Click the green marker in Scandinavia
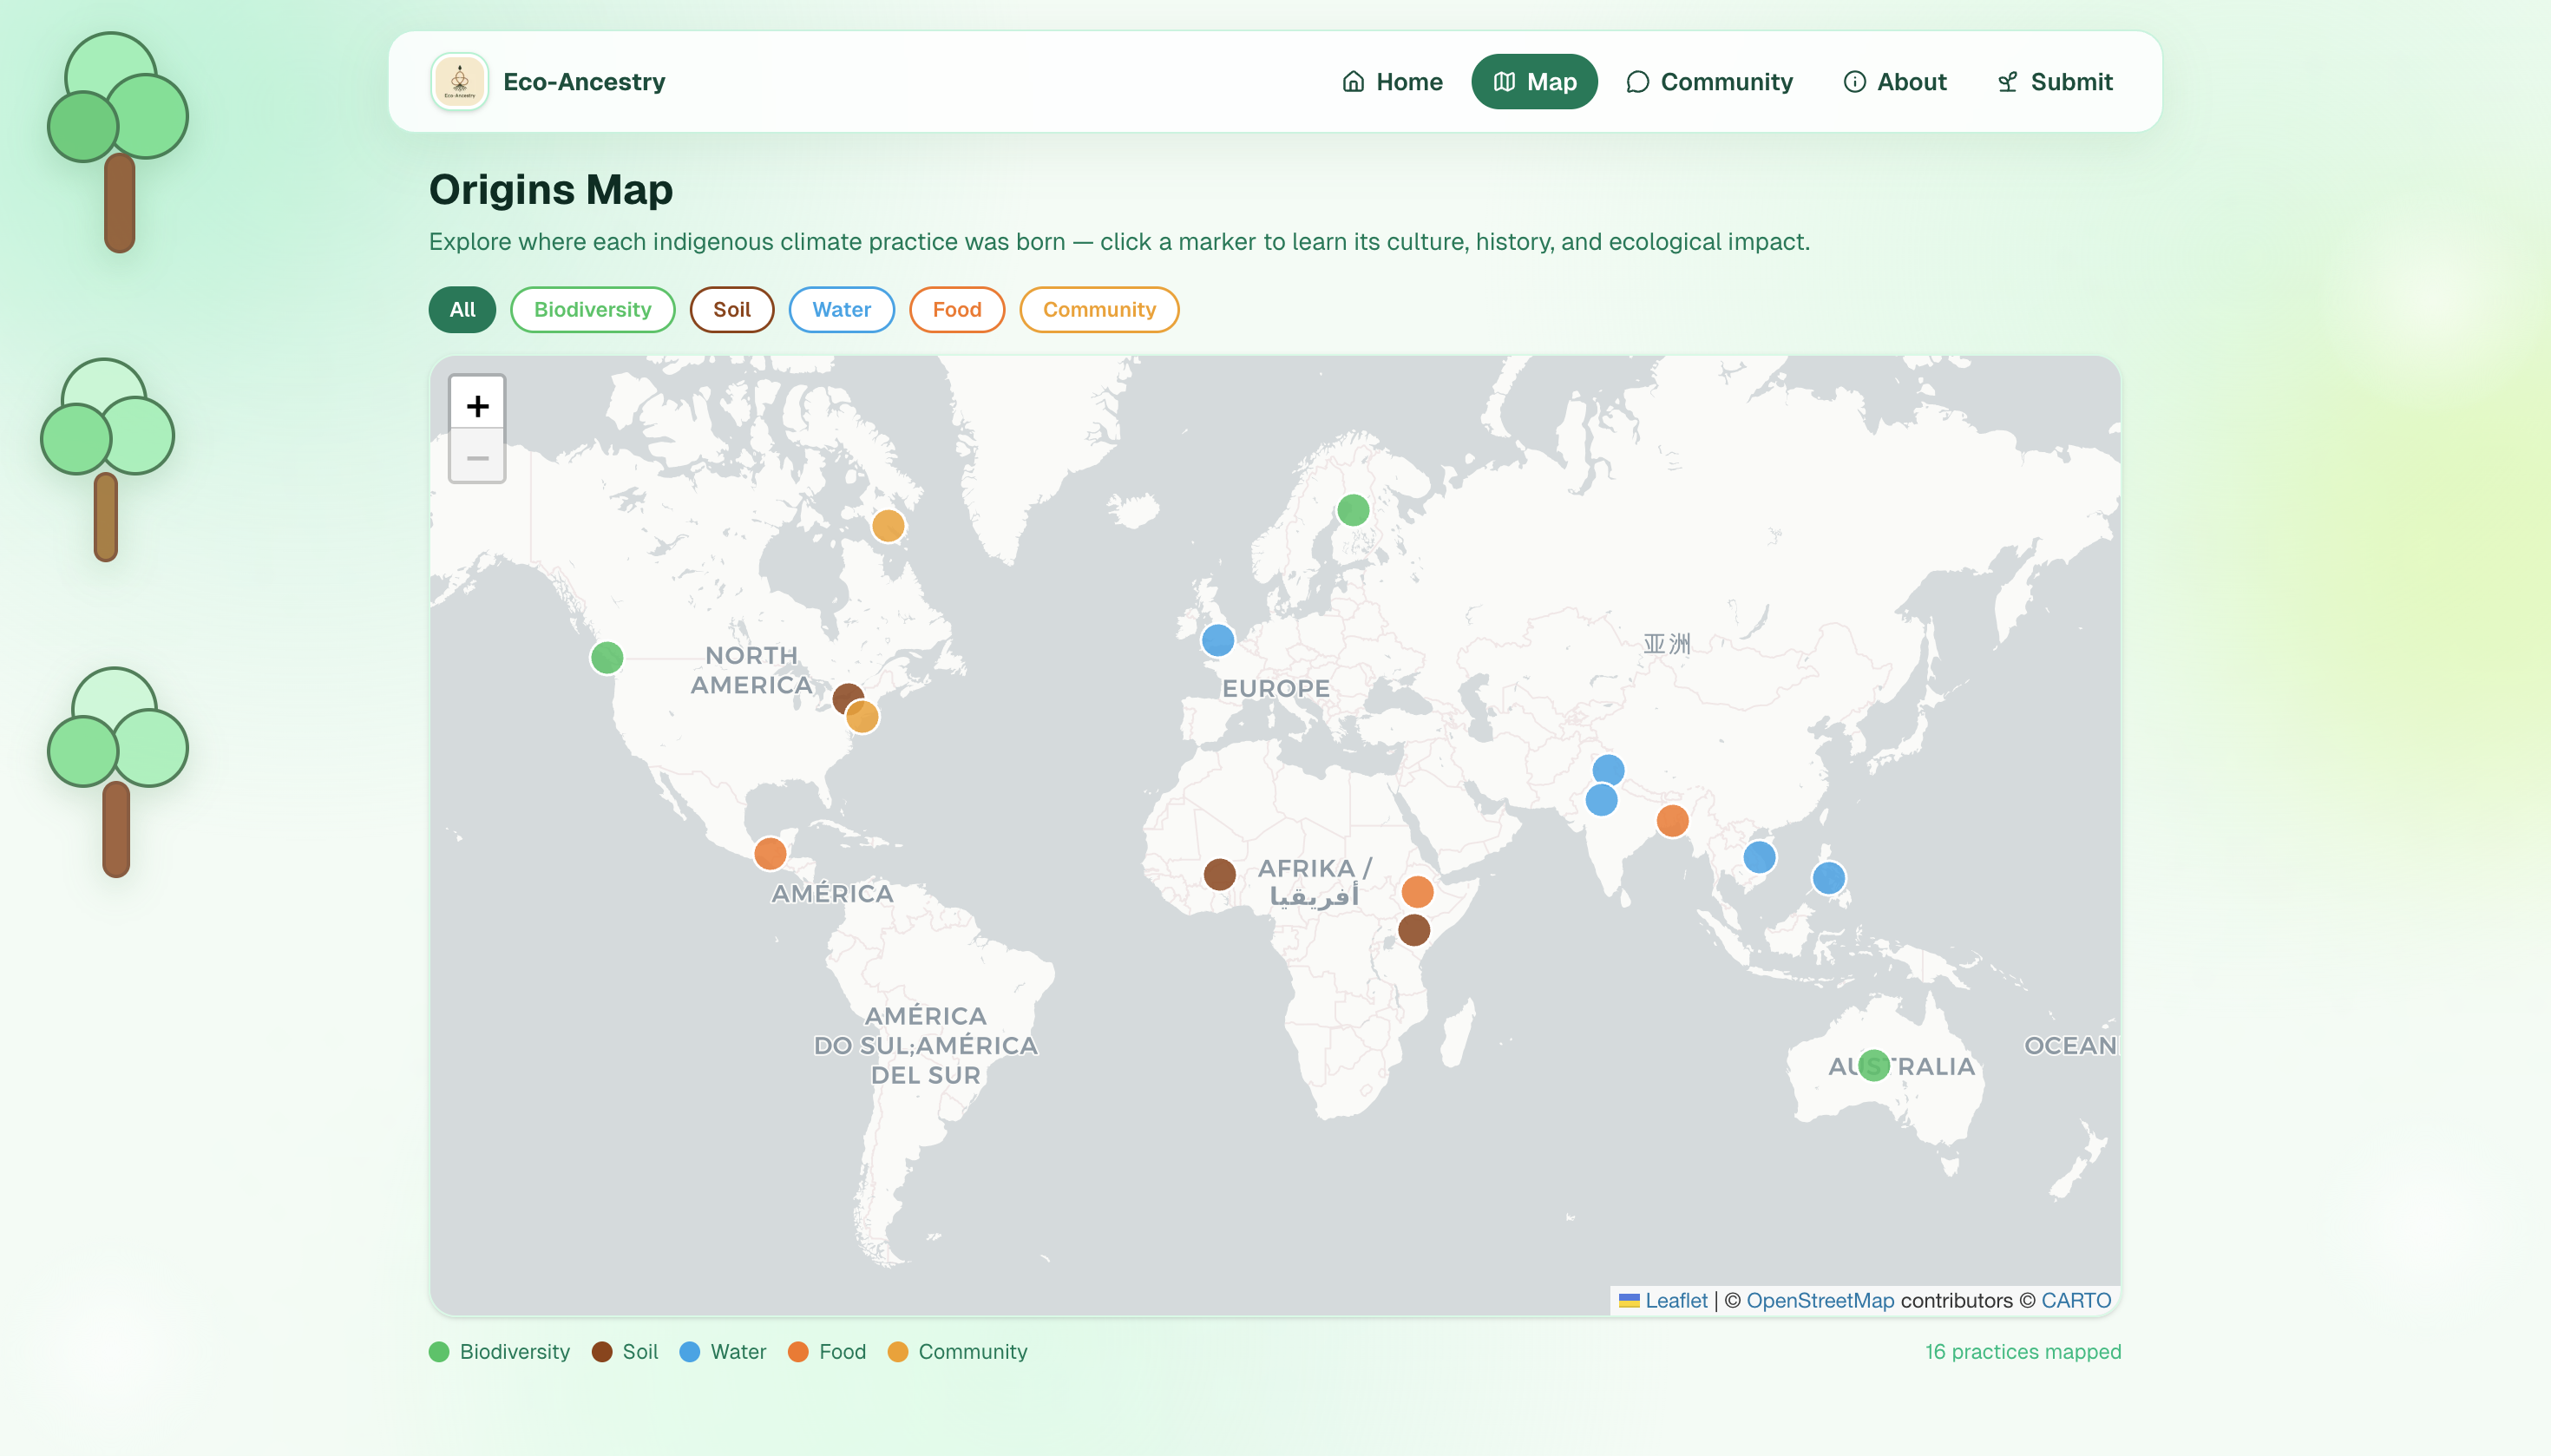Screen dimensions: 2551x1456 (1352, 510)
